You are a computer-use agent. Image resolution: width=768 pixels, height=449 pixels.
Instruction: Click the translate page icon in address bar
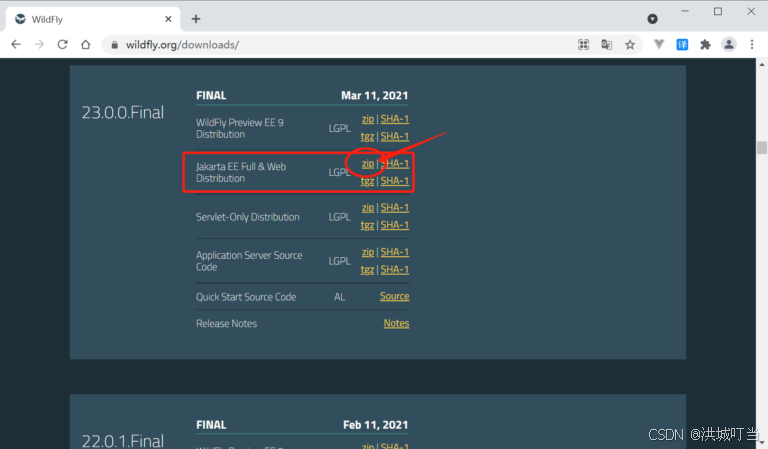click(606, 45)
